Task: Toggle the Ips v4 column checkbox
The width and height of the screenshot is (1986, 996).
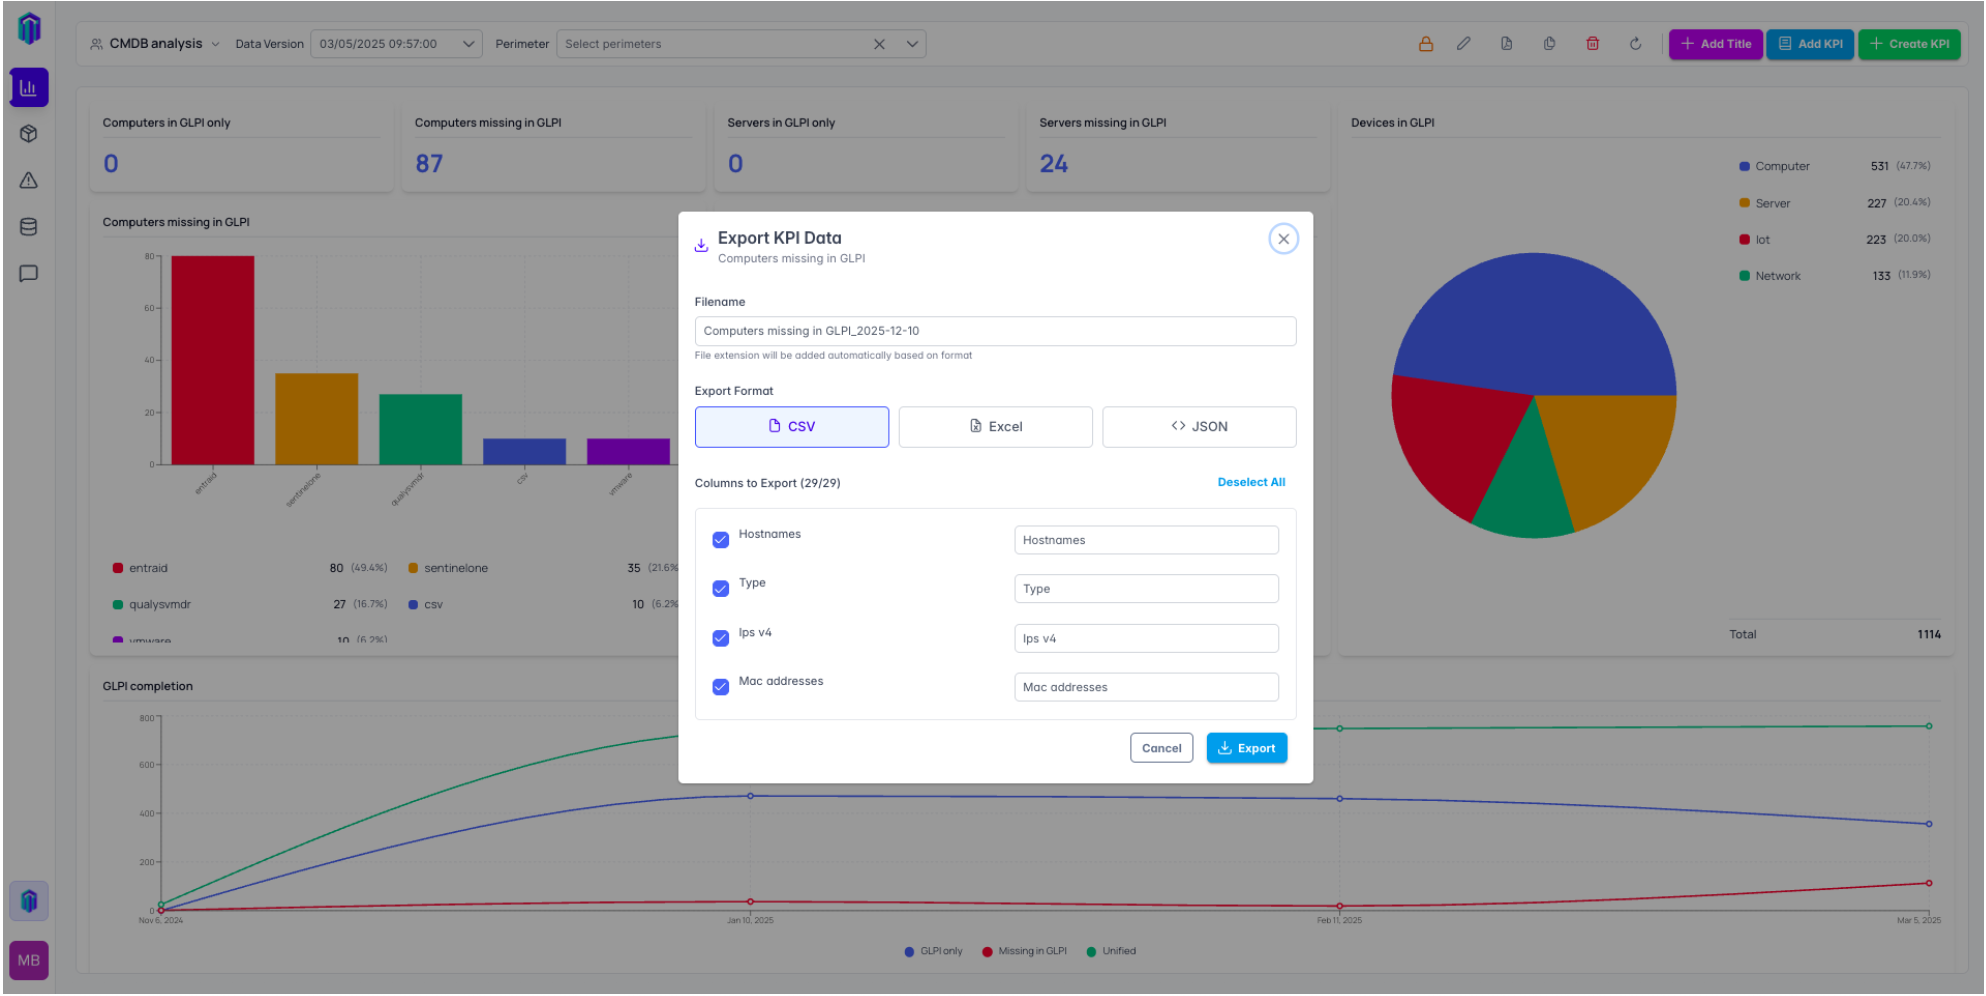Action: pyautogui.click(x=720, y=638)
